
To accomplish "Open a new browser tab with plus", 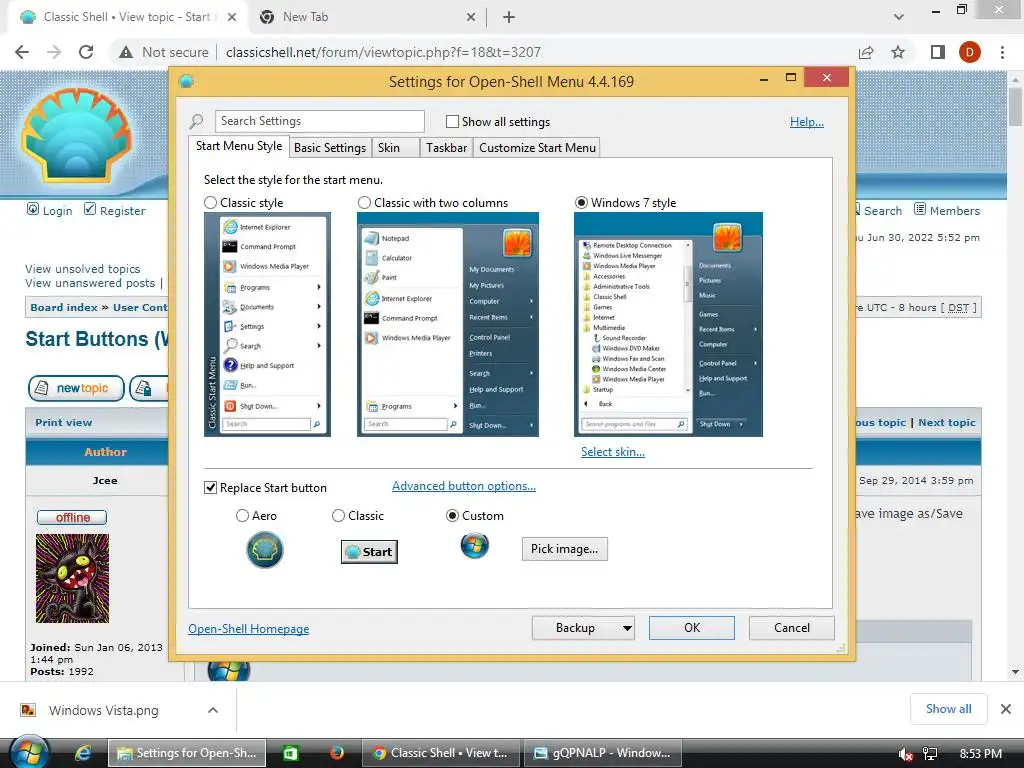I will point(509,17).
